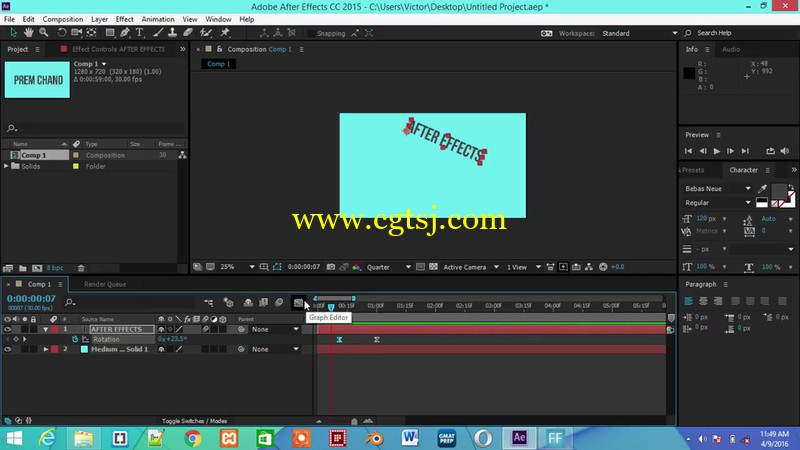This screenshot has width=800, height=450.
Task: Open the Regular font style dropdown
Action: point(718,203)
